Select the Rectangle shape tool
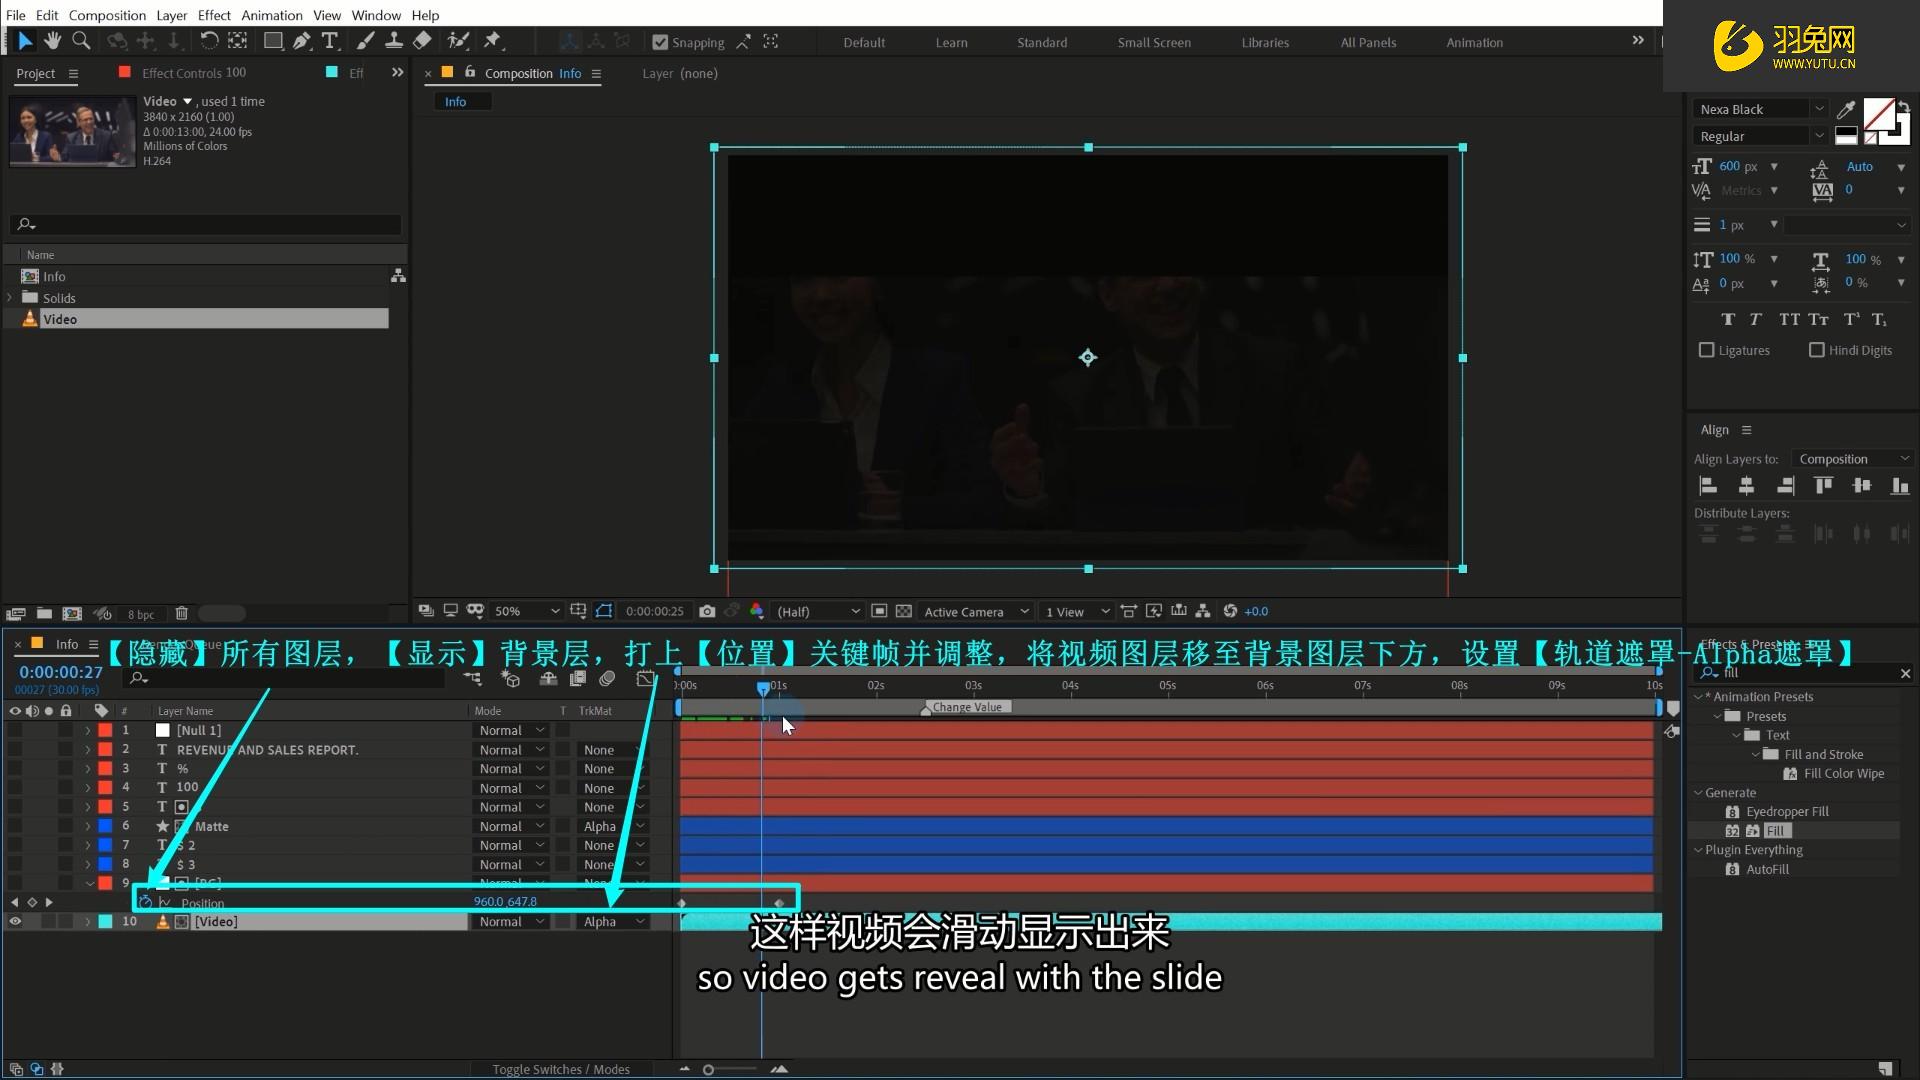Screen dimensions: 1920x1080 point(272,41)
